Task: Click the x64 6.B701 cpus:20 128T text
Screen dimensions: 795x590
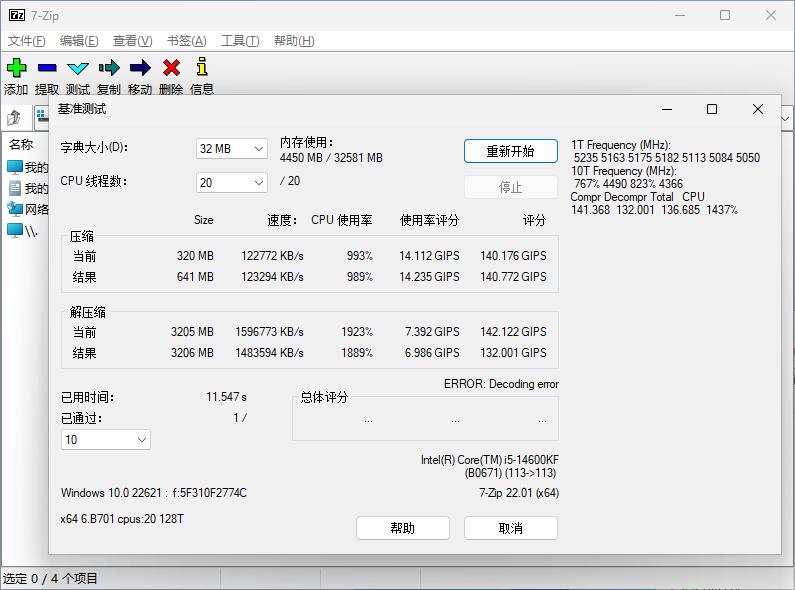Action: tap(122, 519)
